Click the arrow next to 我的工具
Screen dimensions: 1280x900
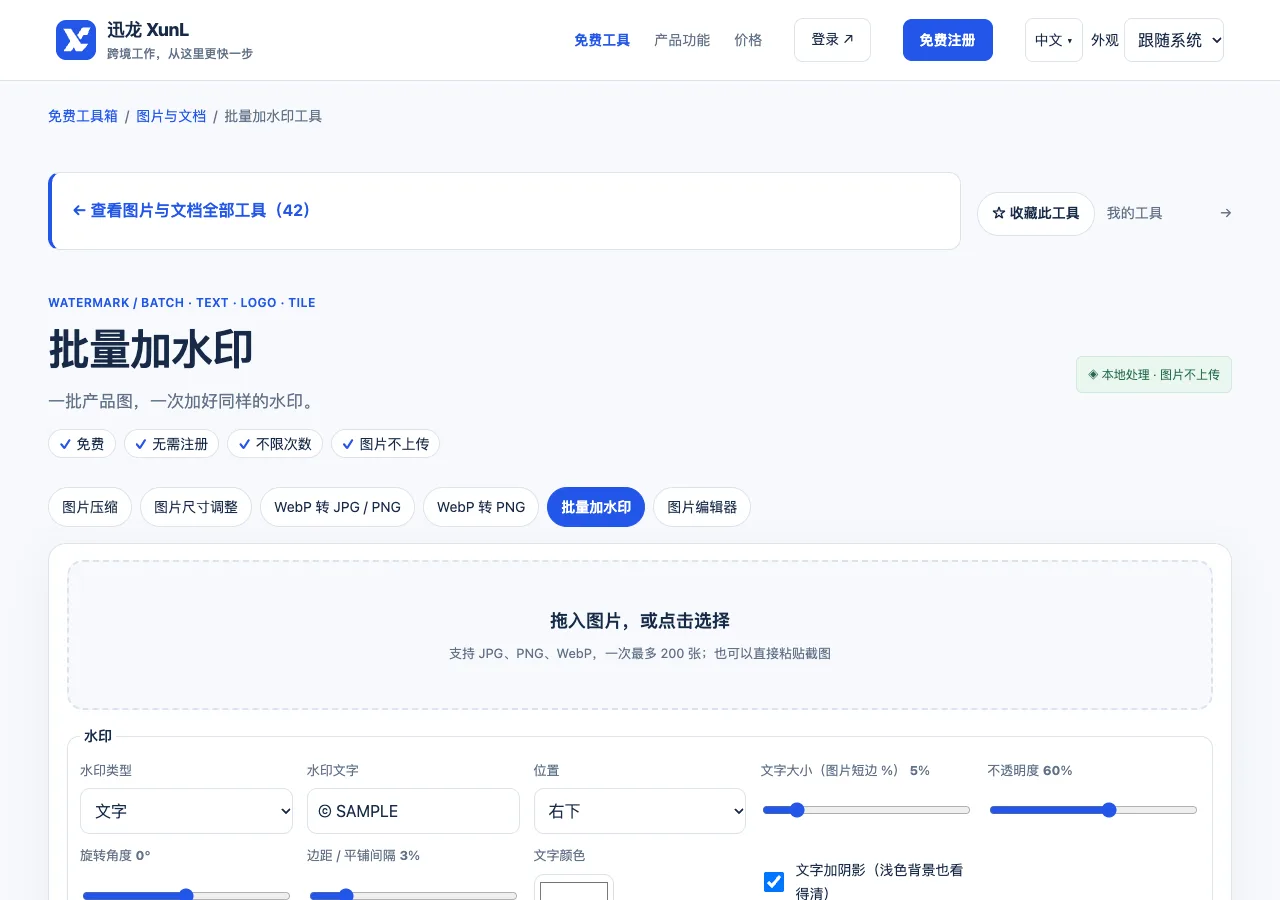coord(1226,213)
